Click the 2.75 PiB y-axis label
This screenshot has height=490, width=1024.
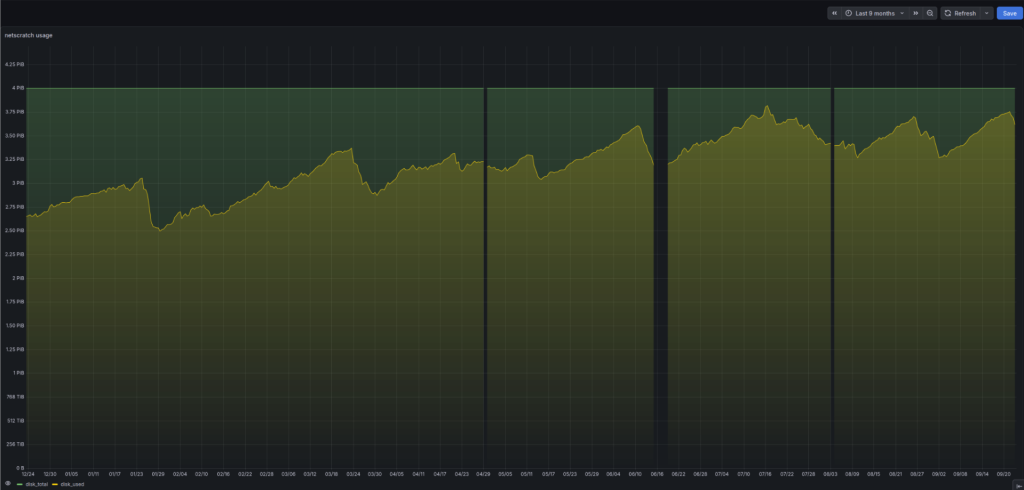15,207
